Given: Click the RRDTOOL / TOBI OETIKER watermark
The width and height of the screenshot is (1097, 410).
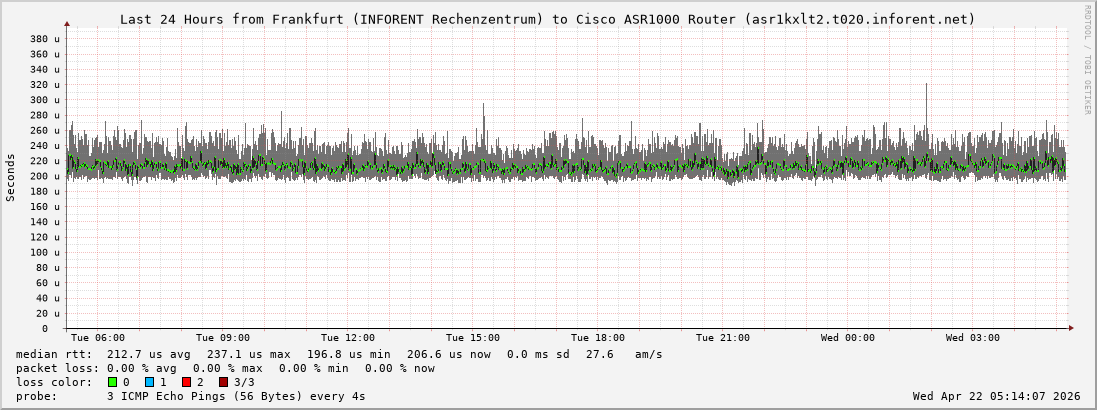Looking at the screenshot, I should (1087, 59).
